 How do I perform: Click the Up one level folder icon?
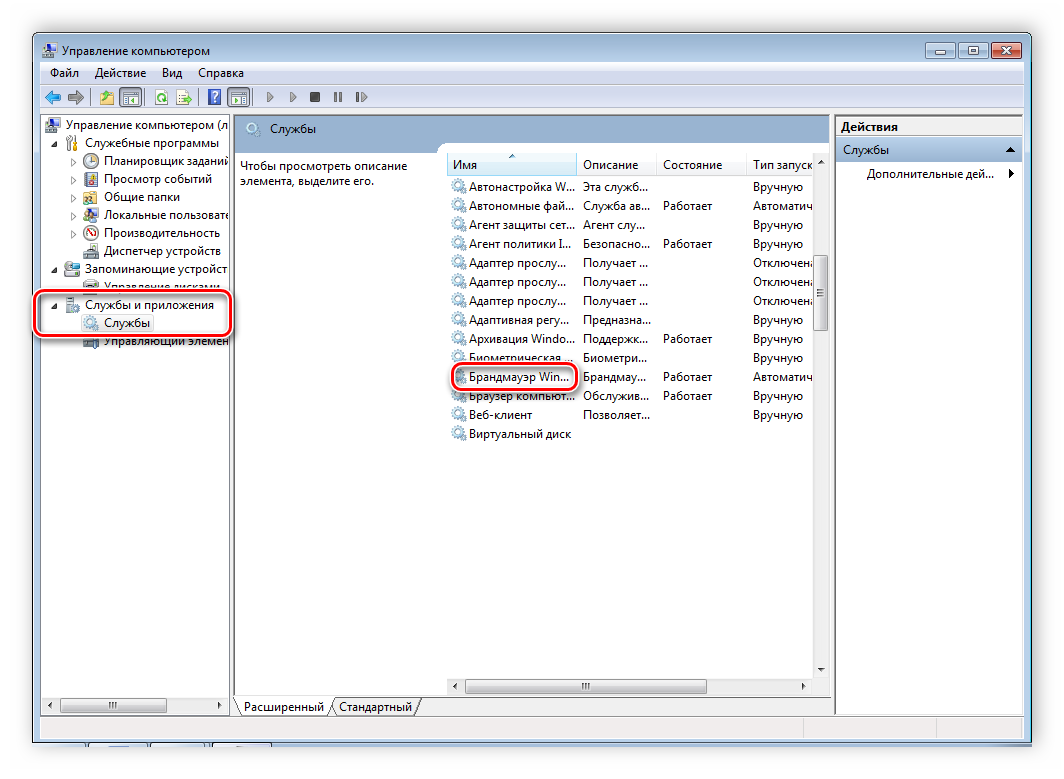tap(107, 97)
